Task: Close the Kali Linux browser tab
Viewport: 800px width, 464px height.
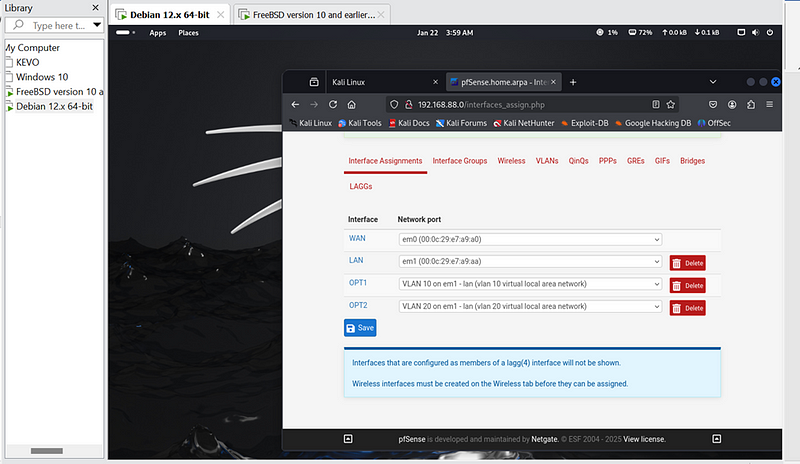Action: (x=435, y=82)
